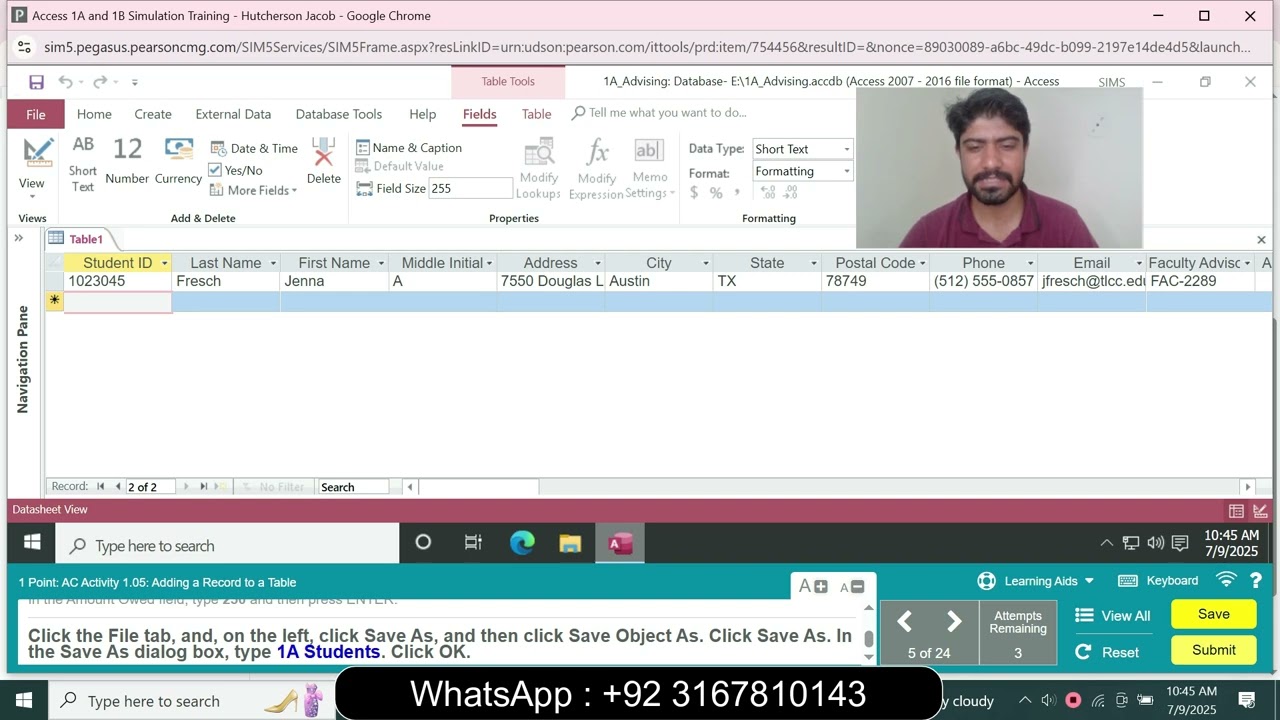1280x720 pixels.
Task: Close the Table1 object window
Action: click(x=1261, y=240)
